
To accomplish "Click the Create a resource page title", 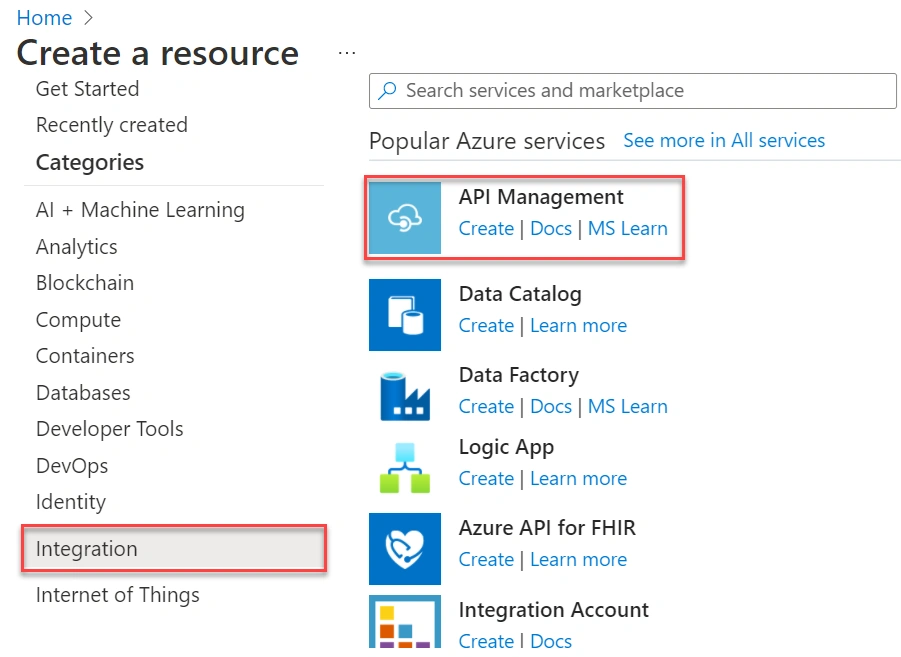I will [x=158, y=53].
